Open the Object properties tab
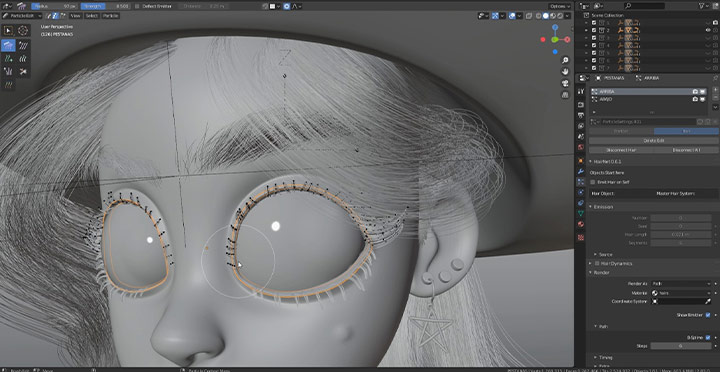The image size is (720, 372). (x=581, y=161)
